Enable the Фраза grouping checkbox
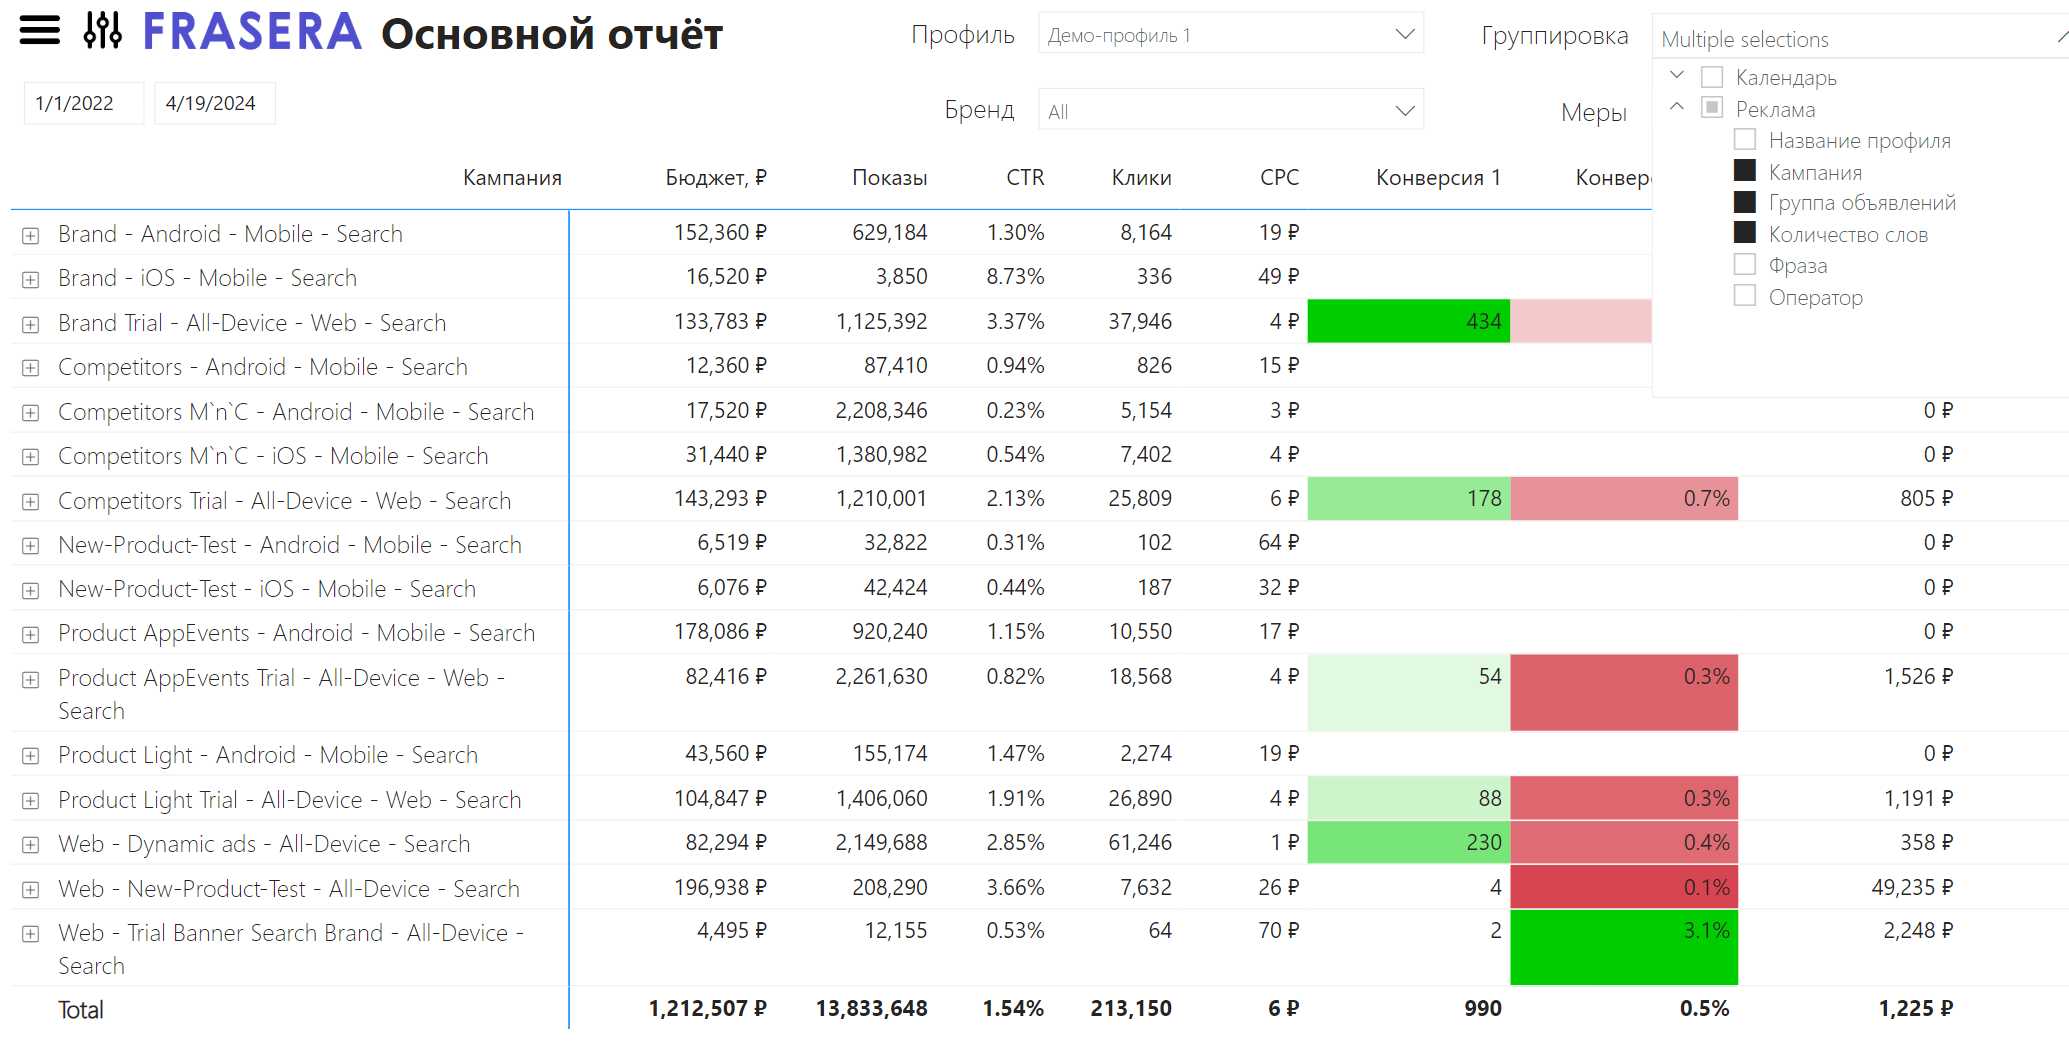 (x=1745, y=264)
